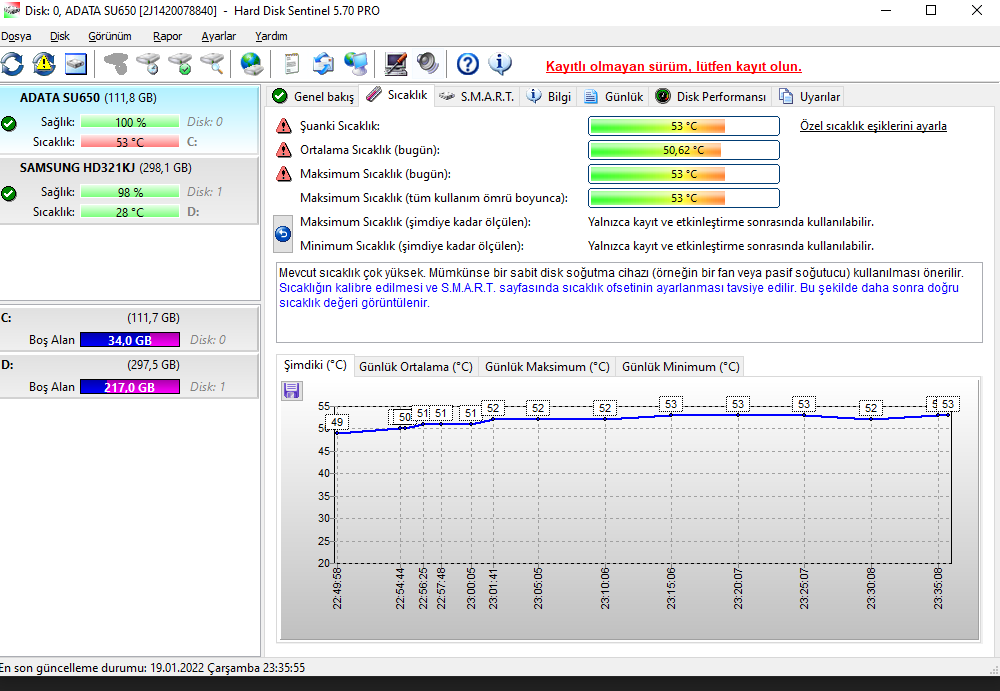This screenshot has width=1000, height=691.
Task: Open help via blue question mark icon
Action: click(x=468, y=64)
